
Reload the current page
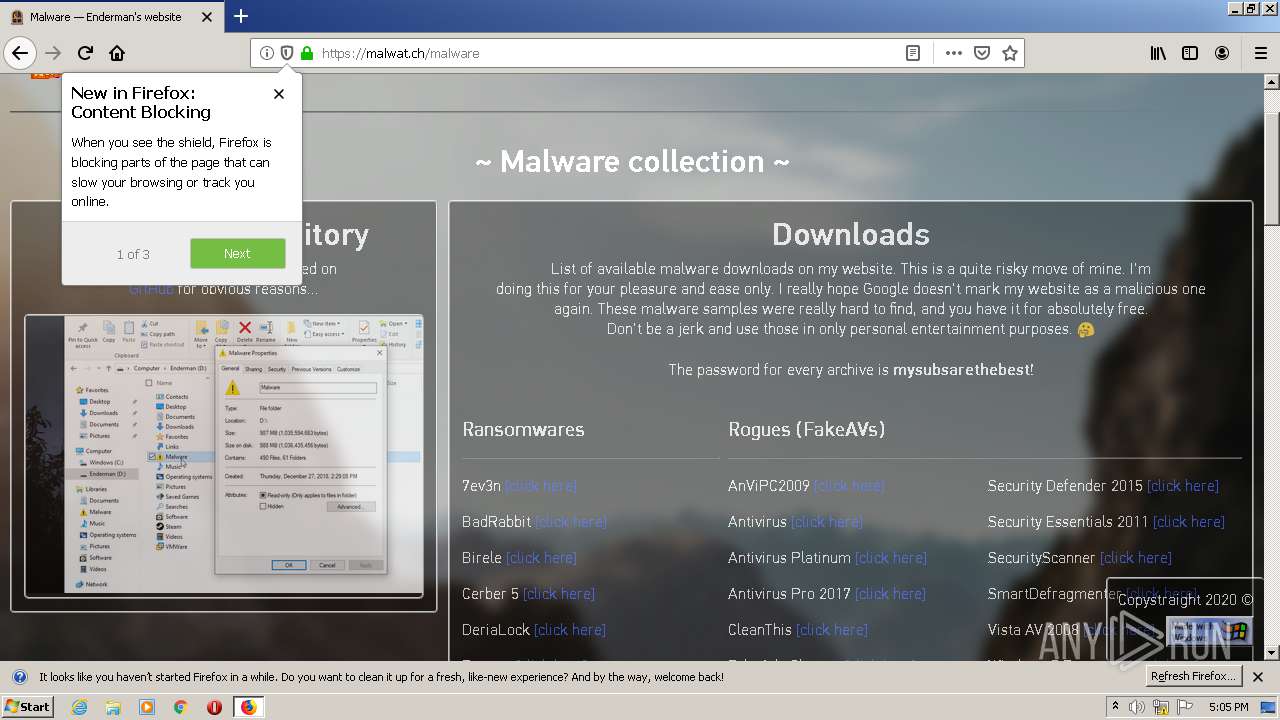point(86,53)
